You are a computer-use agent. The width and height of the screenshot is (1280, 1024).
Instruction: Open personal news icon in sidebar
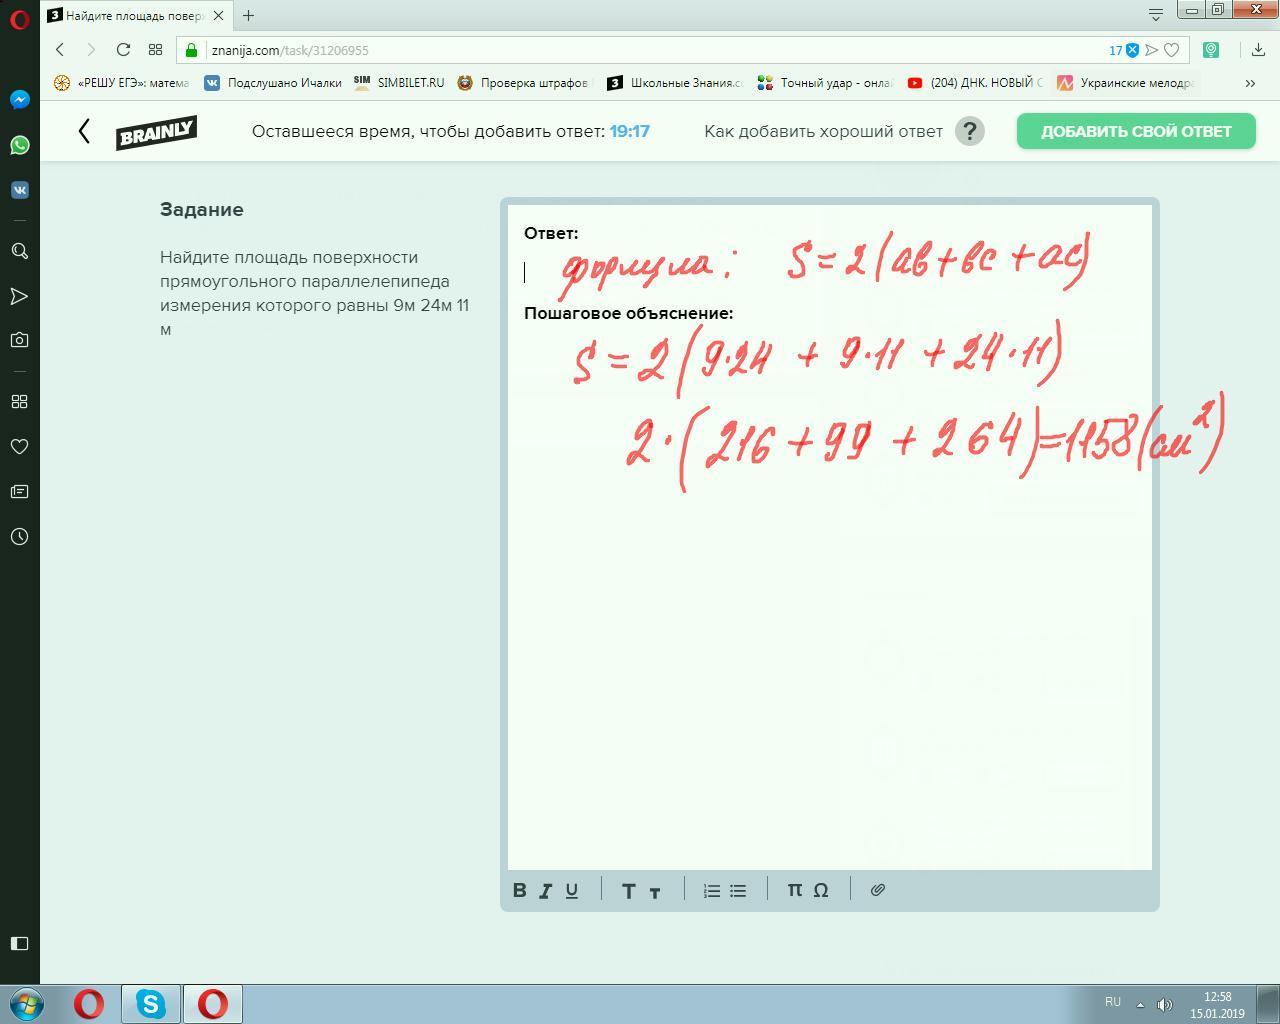[x=19, y=492]
